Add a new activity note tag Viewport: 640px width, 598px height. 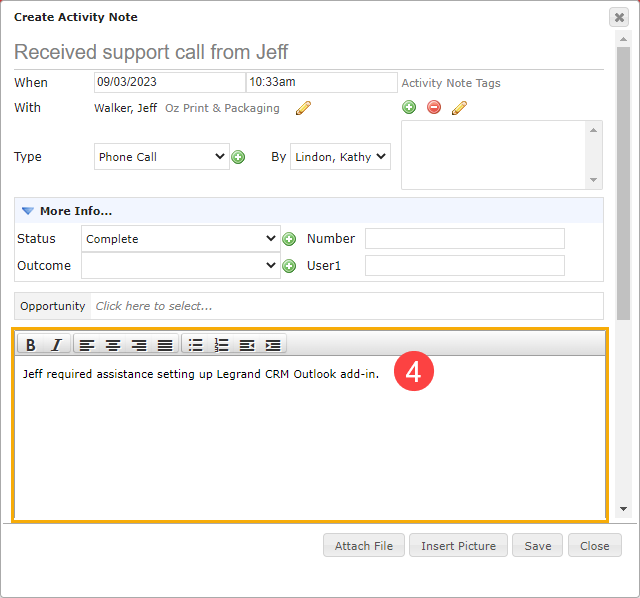coord(409,107)
